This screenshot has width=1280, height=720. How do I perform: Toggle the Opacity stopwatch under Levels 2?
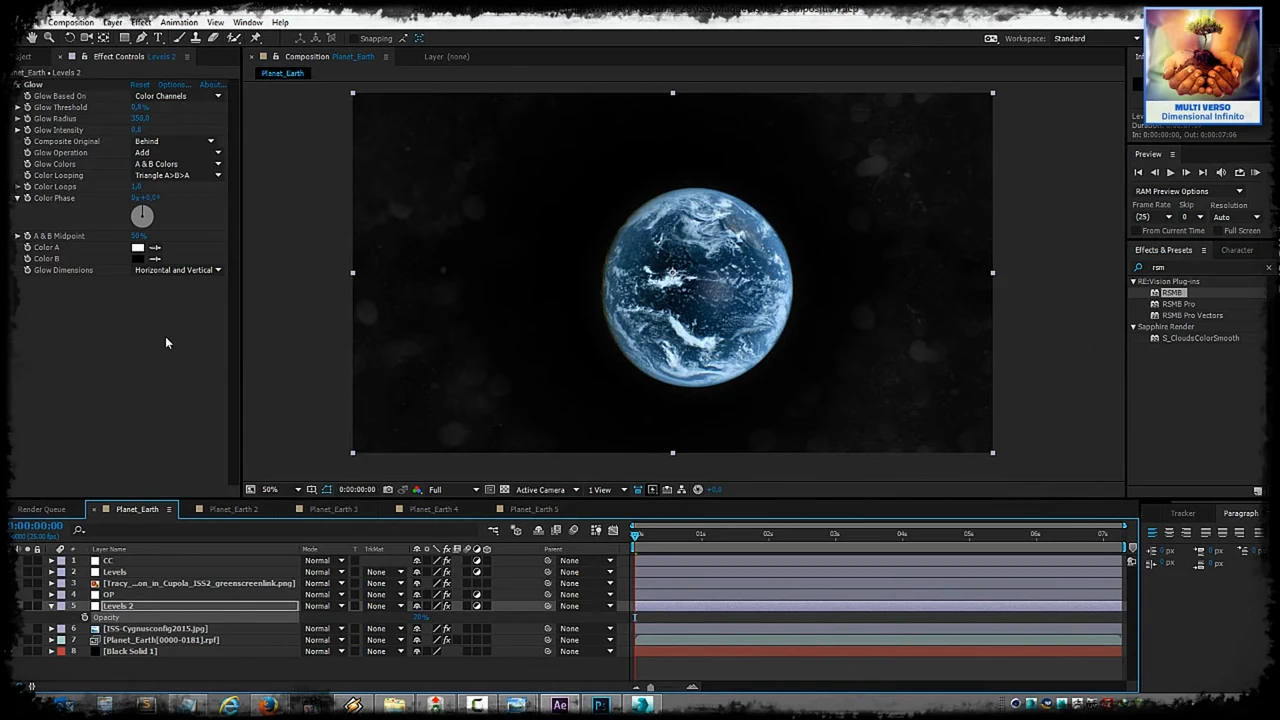84,617
